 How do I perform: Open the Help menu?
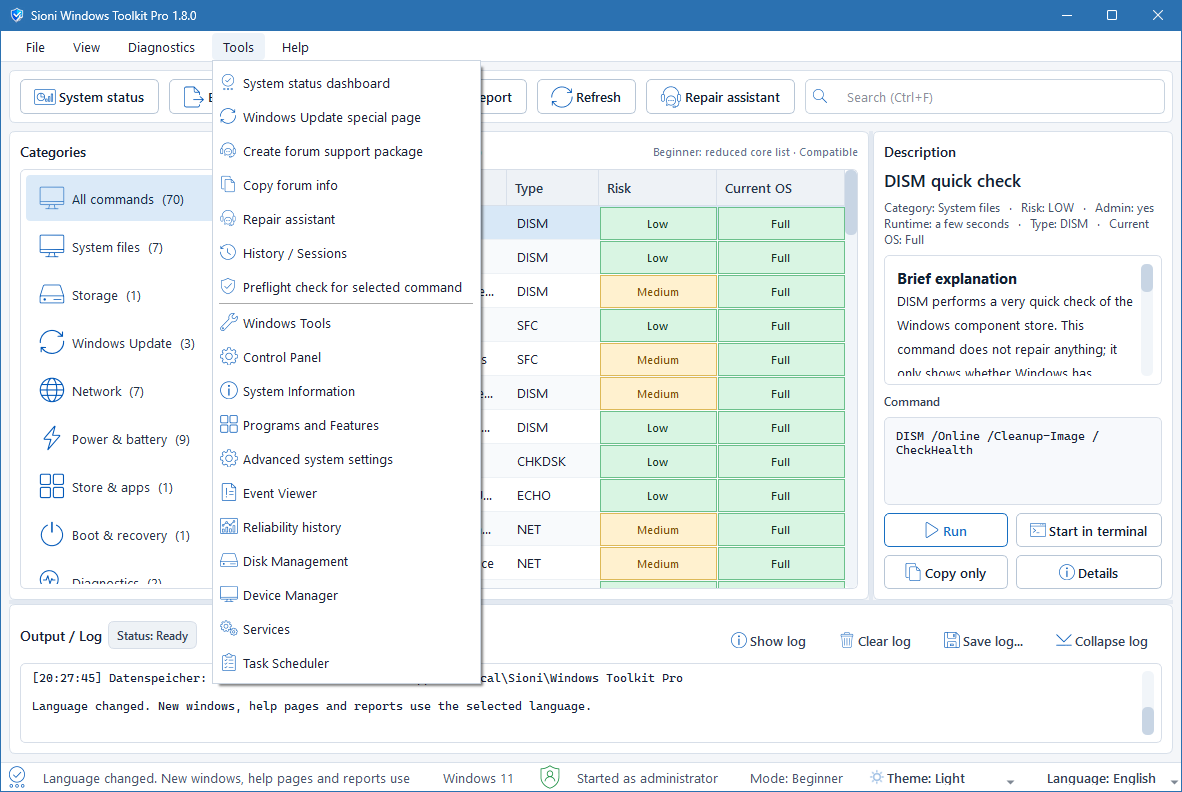pos(295,47)
